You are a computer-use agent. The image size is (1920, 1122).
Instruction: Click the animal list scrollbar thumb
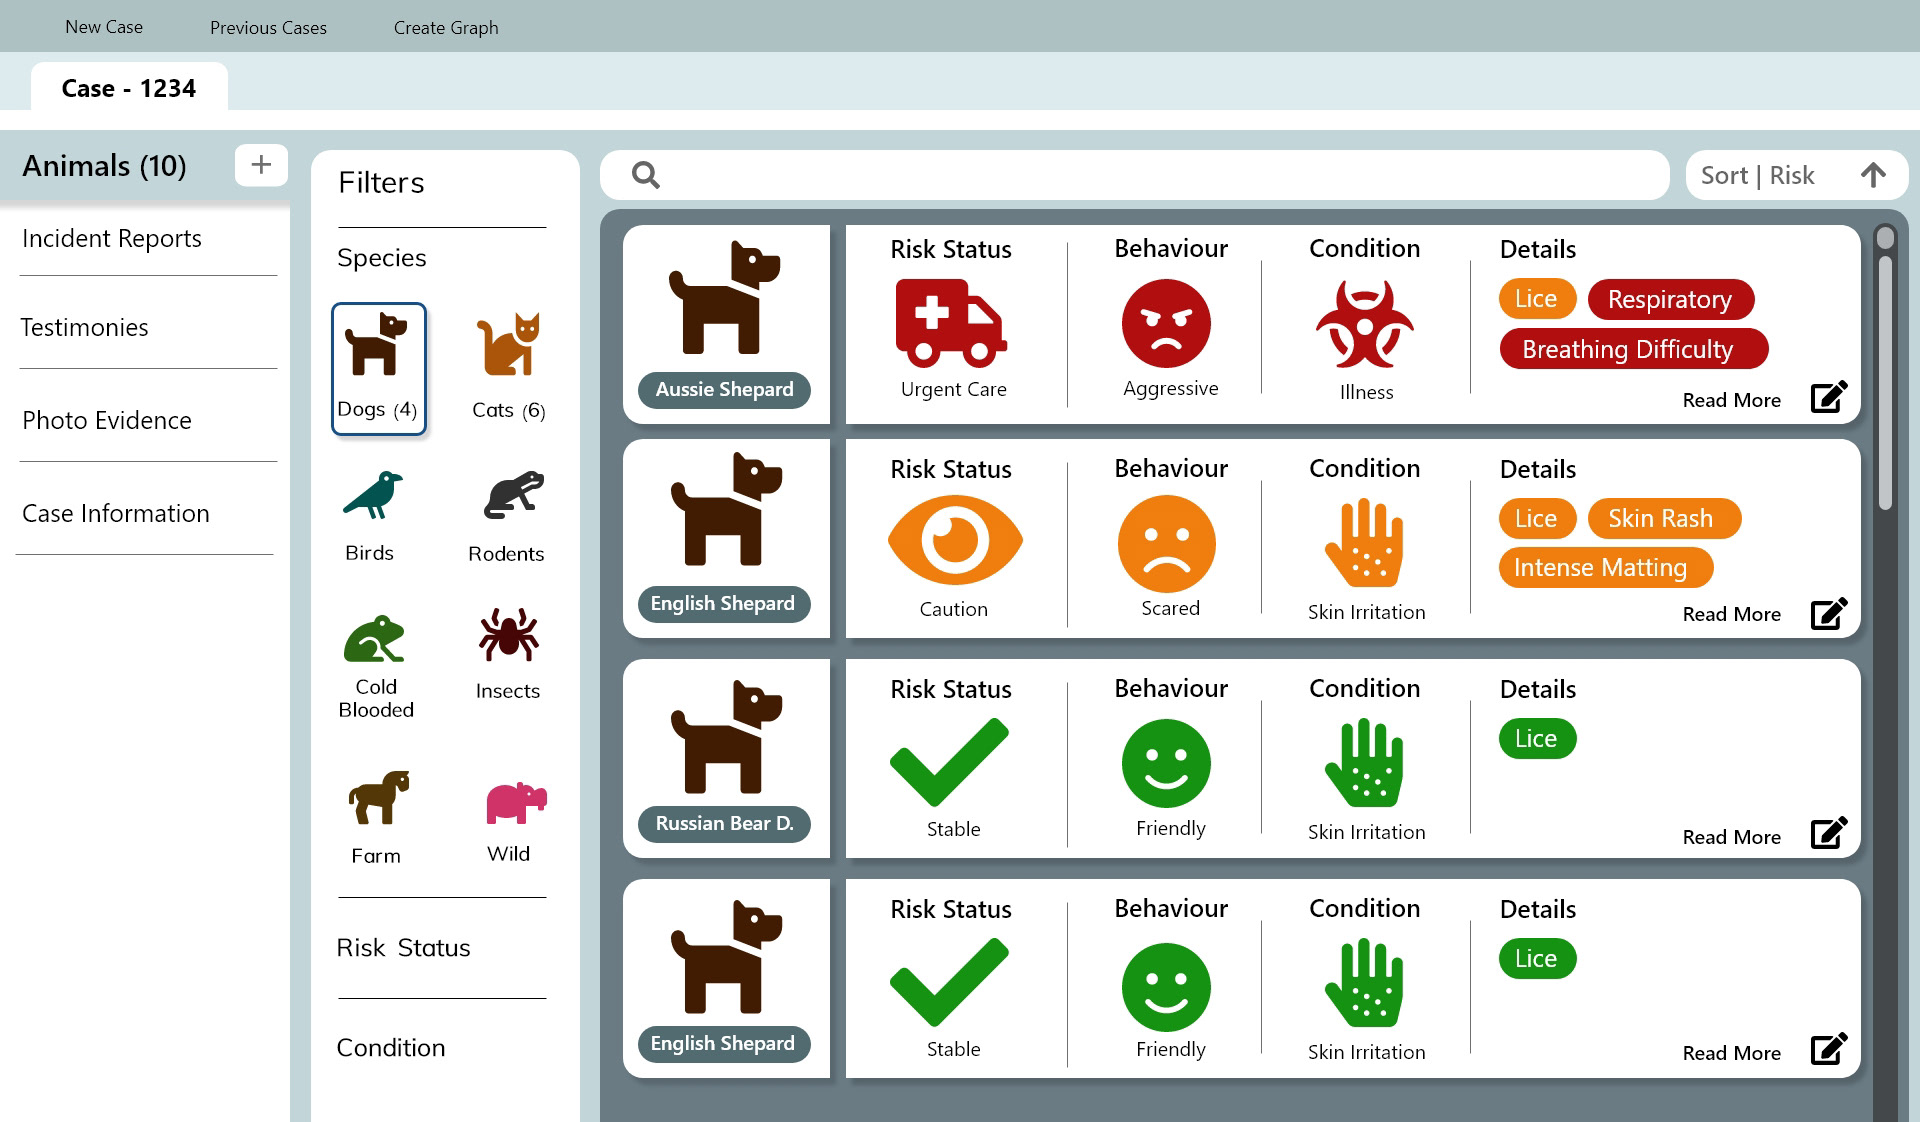point(1885,383)
